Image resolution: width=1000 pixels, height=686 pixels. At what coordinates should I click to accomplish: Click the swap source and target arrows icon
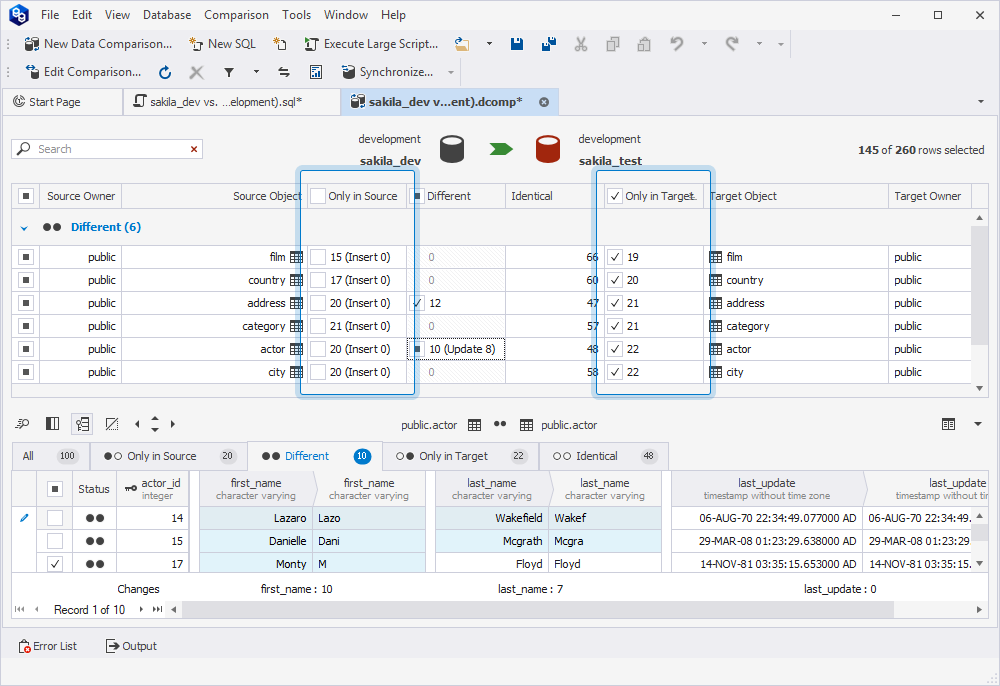click(284, 72)
